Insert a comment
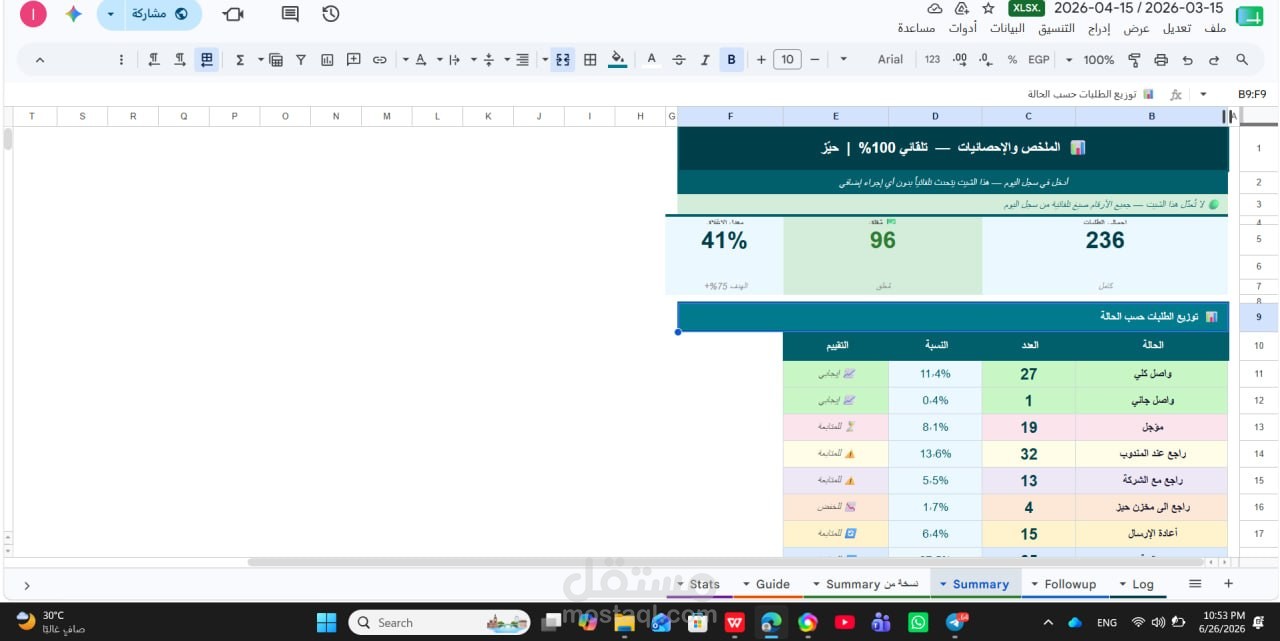The height and width of the screenshot is (641, 1280). click(353, 60)
